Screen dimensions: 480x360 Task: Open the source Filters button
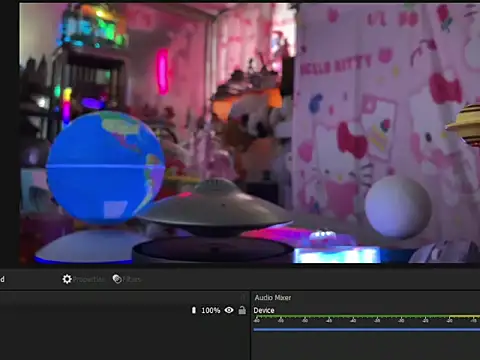click(x=127, y=279)
